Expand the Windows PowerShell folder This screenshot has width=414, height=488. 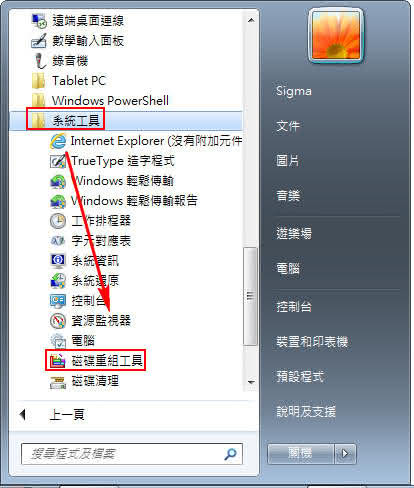click(126, 100)
